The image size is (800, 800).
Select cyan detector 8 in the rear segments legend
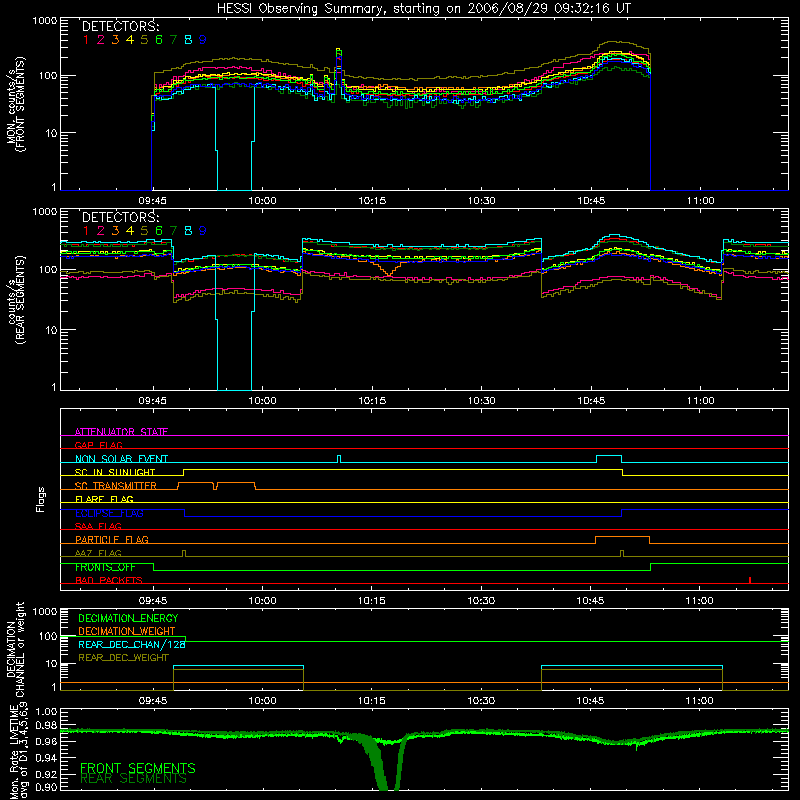pos(188,231)
